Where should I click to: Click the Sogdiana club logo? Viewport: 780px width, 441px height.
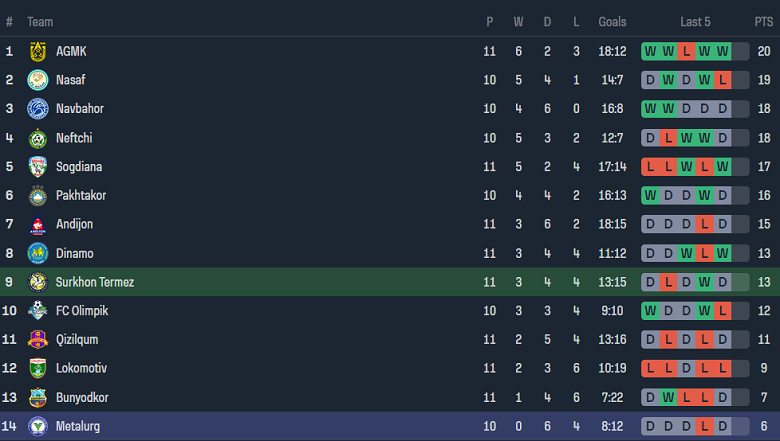[38, 167]
